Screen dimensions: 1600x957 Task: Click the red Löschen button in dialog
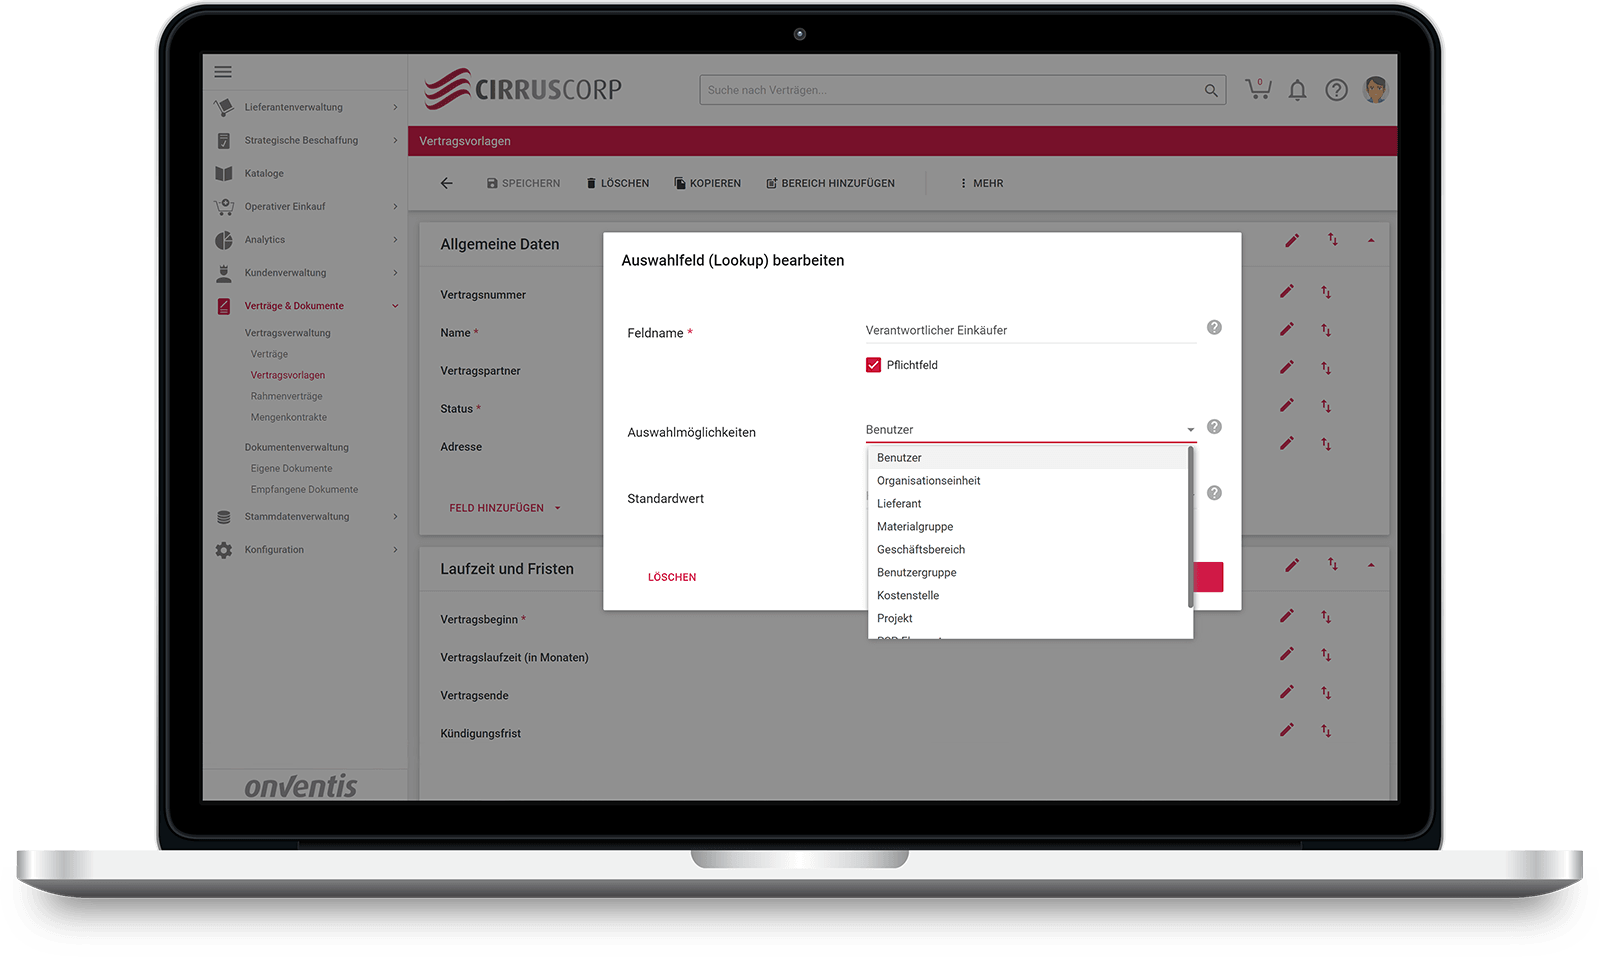[x=672, y=577]
